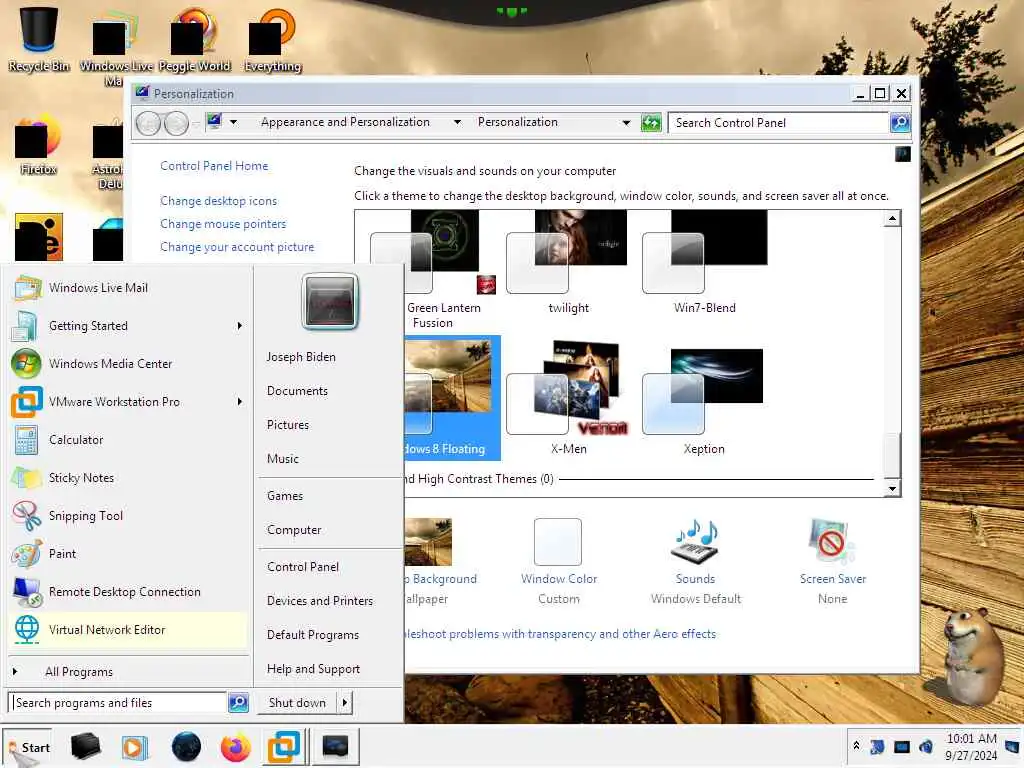The image size is (1024, 768).
Task: Click the Search programs and files box
Action: pos(118,703)
